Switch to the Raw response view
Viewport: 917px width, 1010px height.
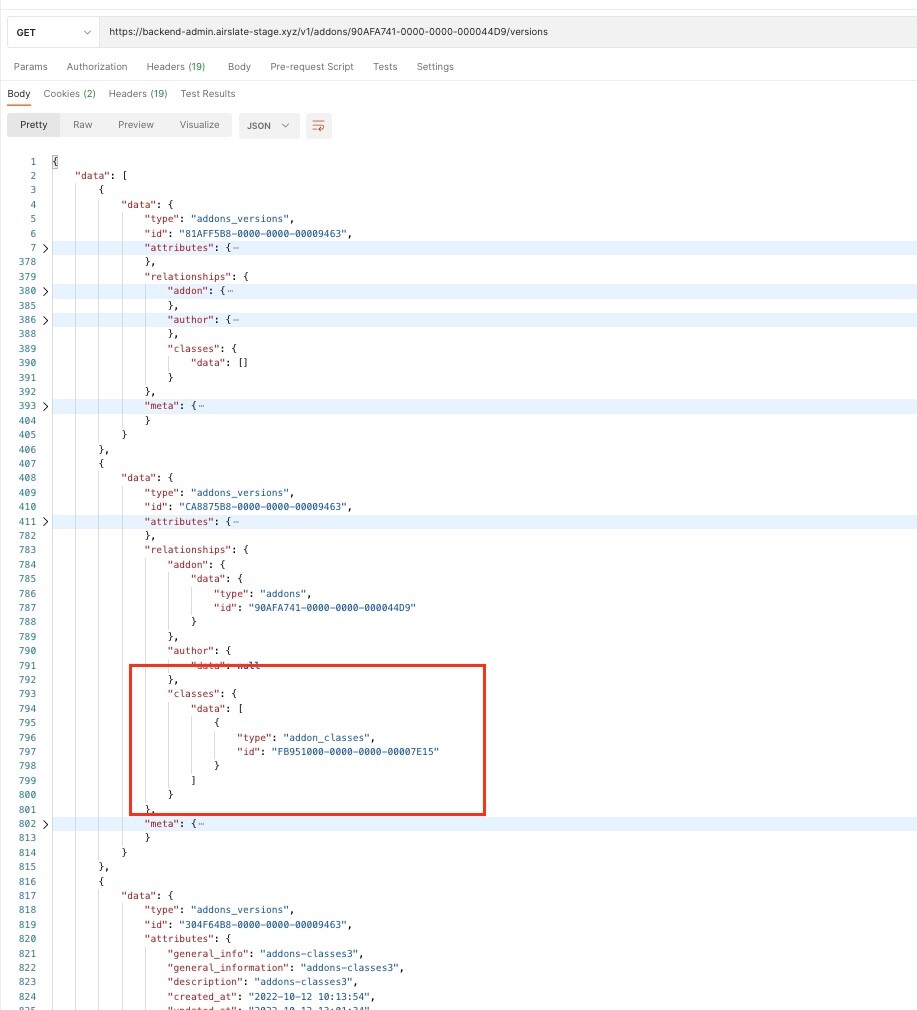click(x=82, y=125)
